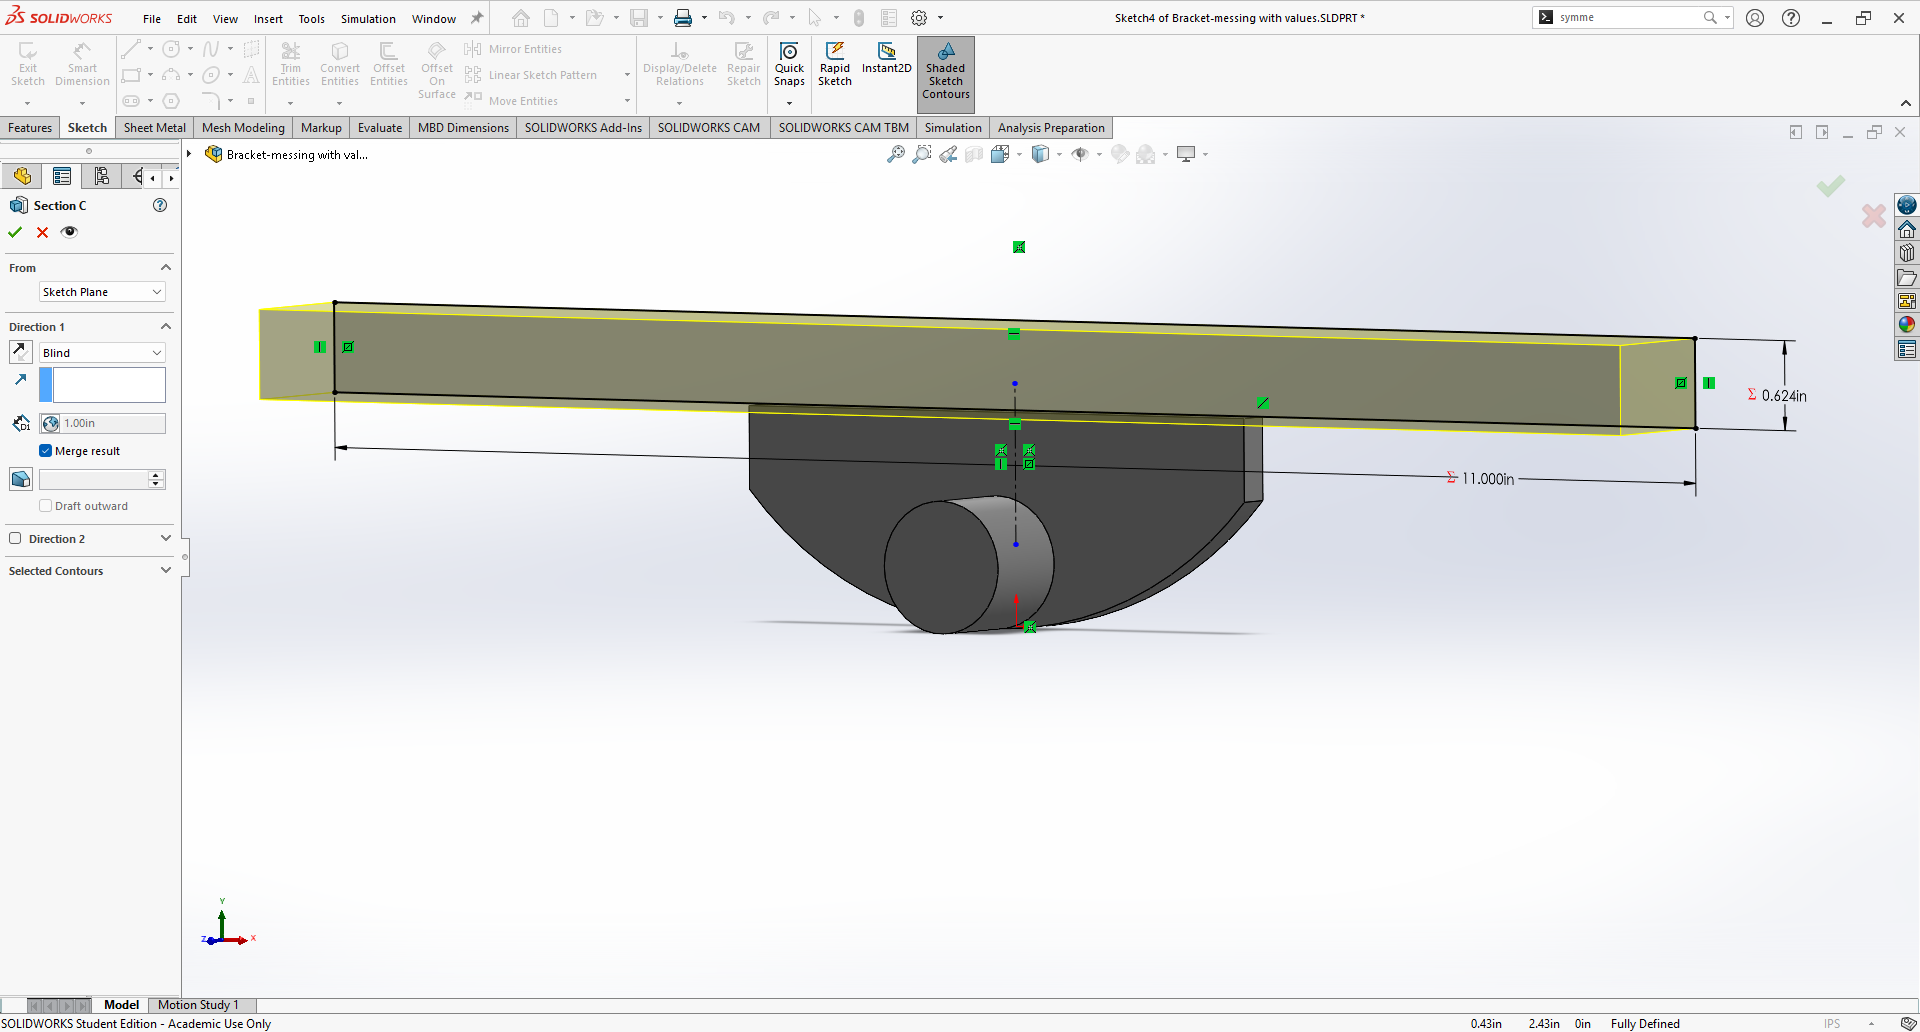1920x1032 pixels.
Task: Select the Smart Dimension tool
Action: point(82,65)
